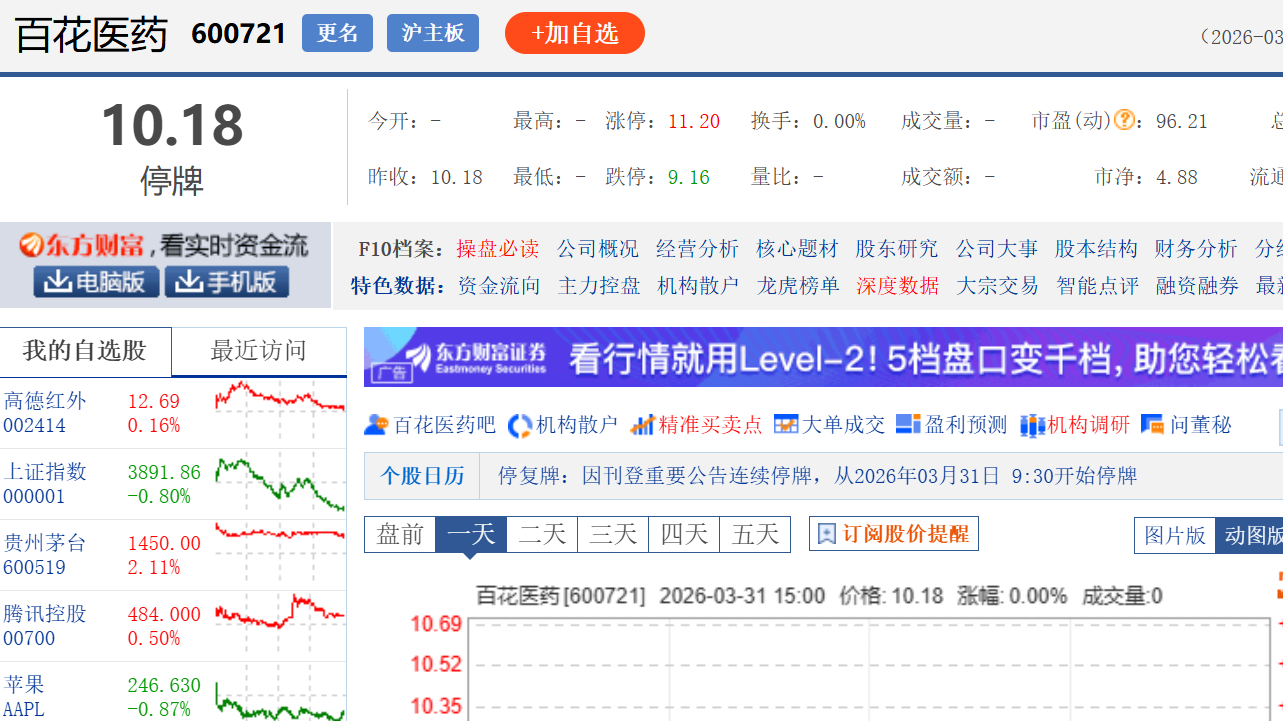Switch the chart to 动图版 mode
The image size is (1283, 721).
(x=1250, y=536)
